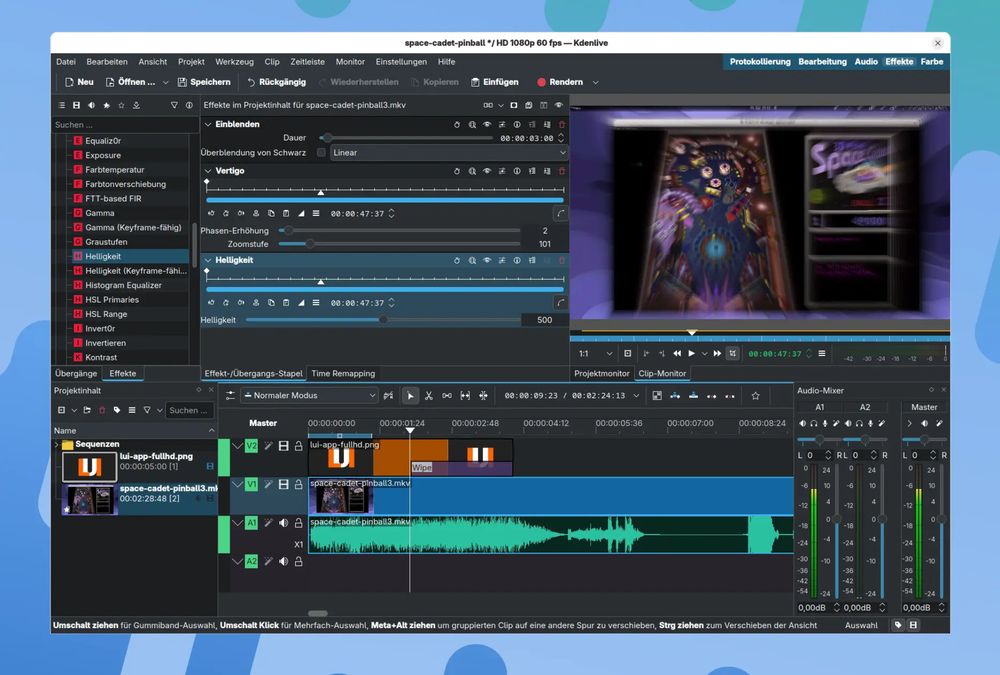
Task: Click the Rückgängig undo button
Action: [276, 82]
